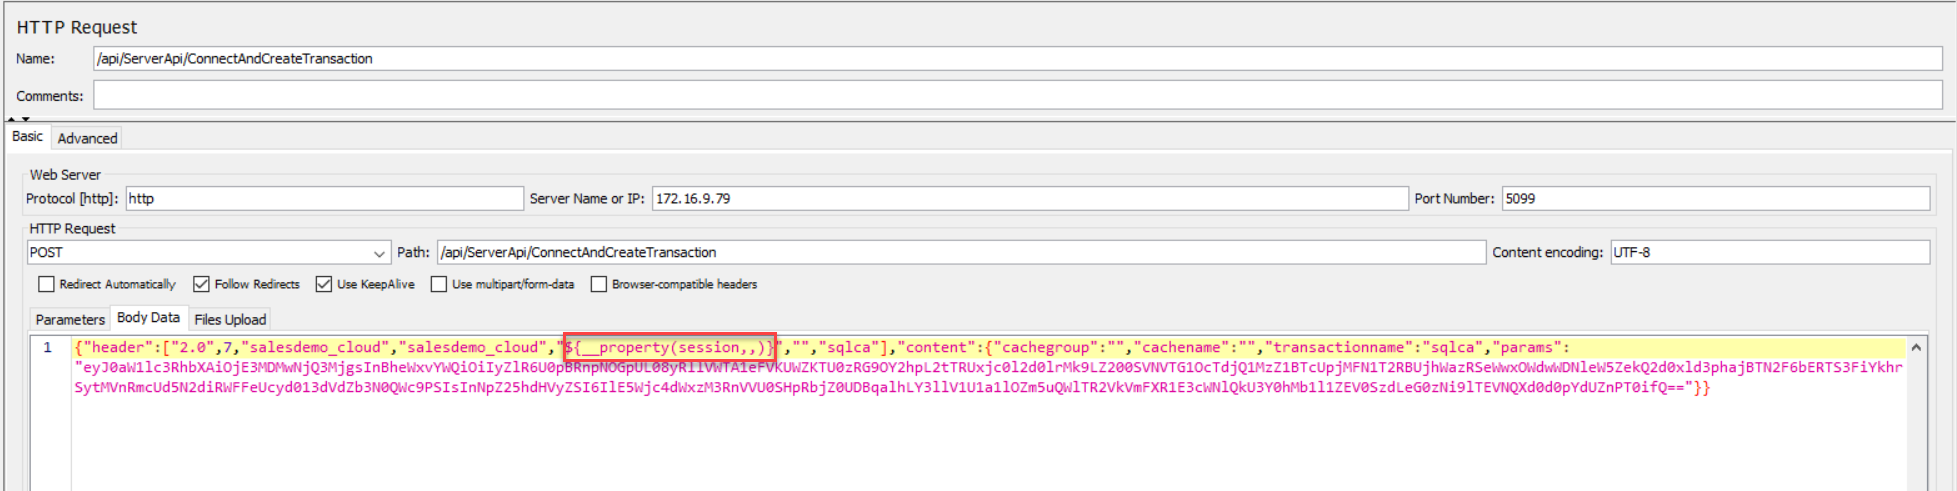
Task: Focus the Protocol [http] input field
Action: pyautogui.click(x=324, y=199)
